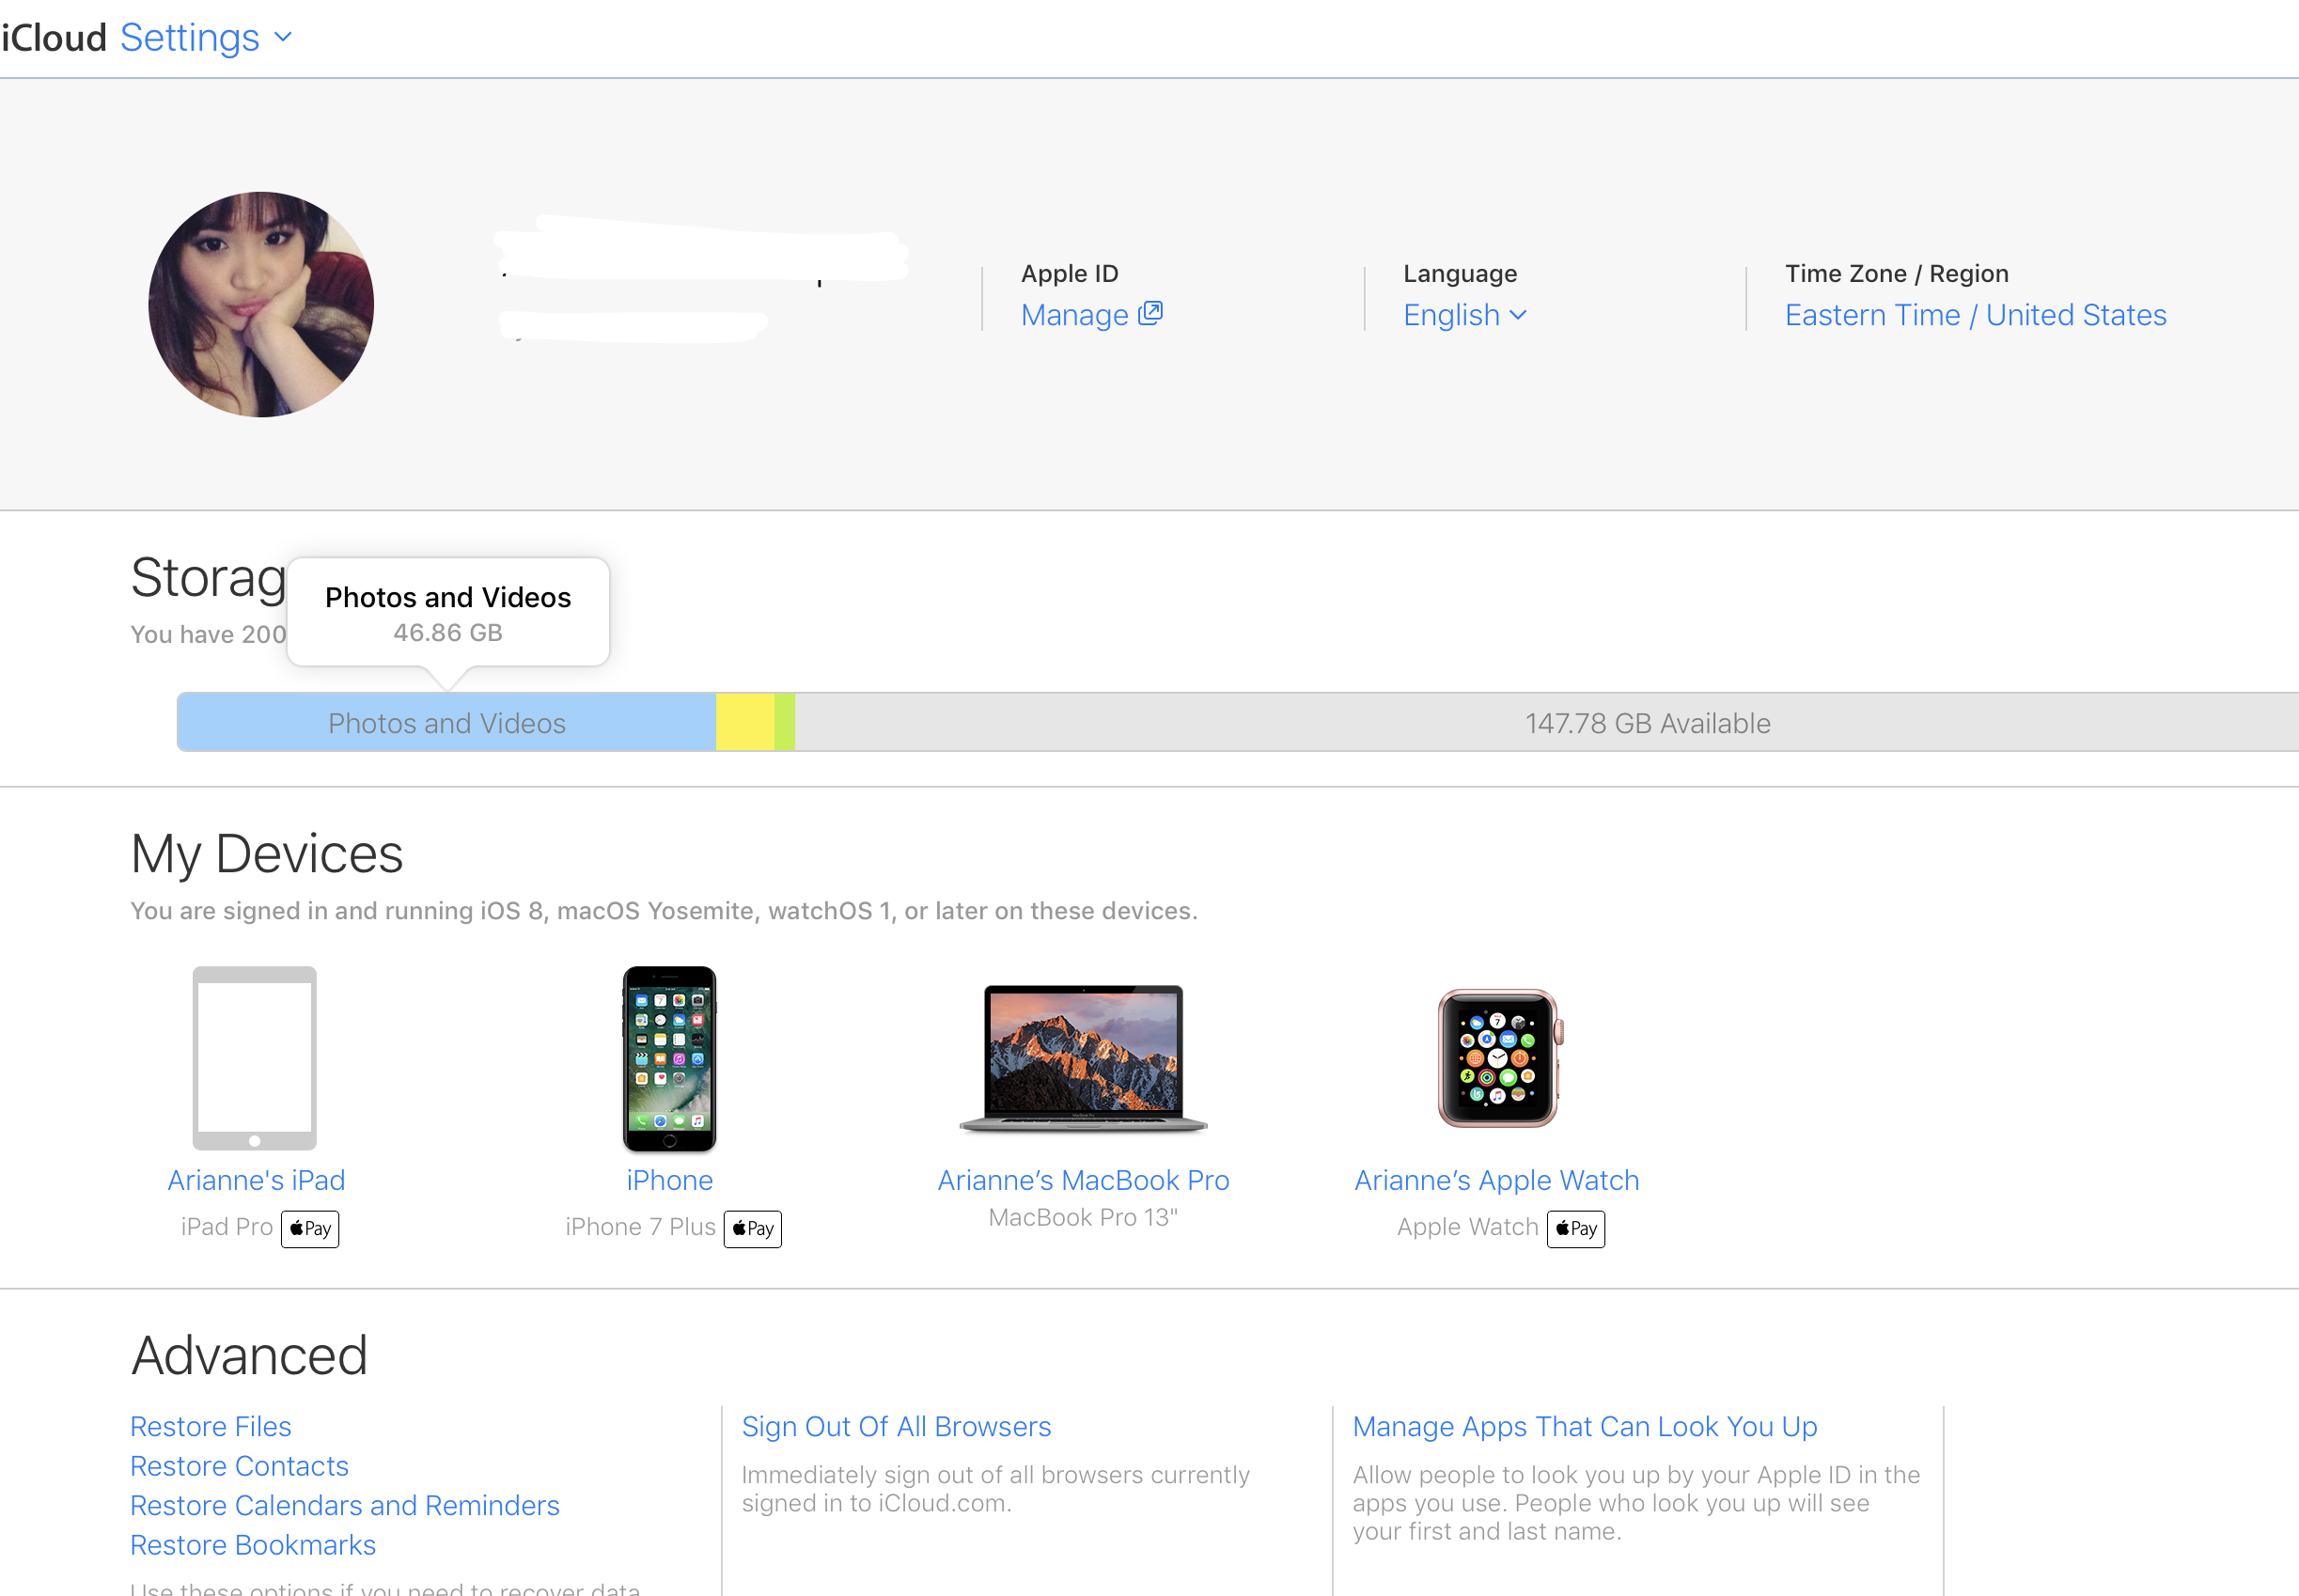Click Restore Files link
The height and width of the screenshot is (1596, 2299).
click(x=211, y=1426)
